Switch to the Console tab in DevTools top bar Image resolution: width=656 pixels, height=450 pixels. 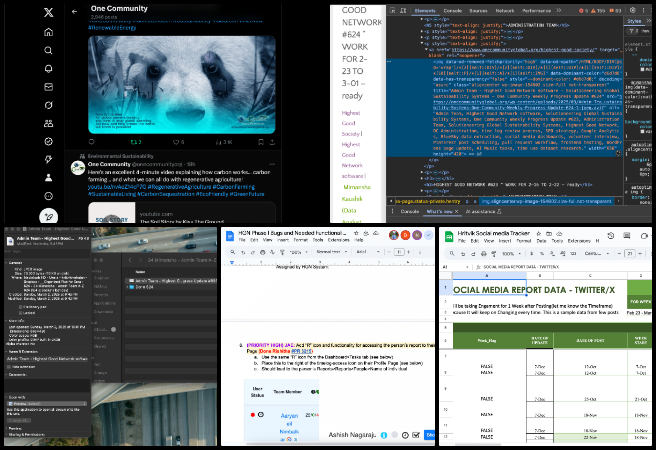[453, 11]
